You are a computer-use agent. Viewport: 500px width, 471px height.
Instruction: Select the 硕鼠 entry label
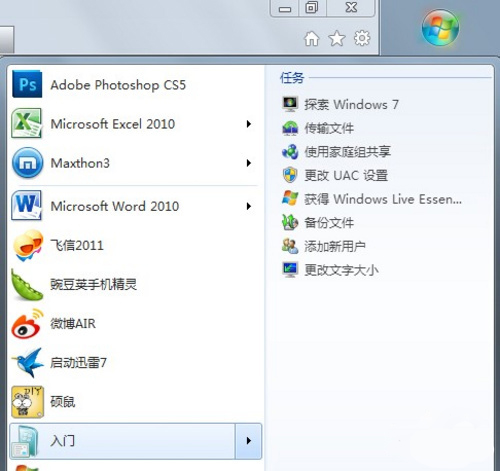(x=63, y=402)
